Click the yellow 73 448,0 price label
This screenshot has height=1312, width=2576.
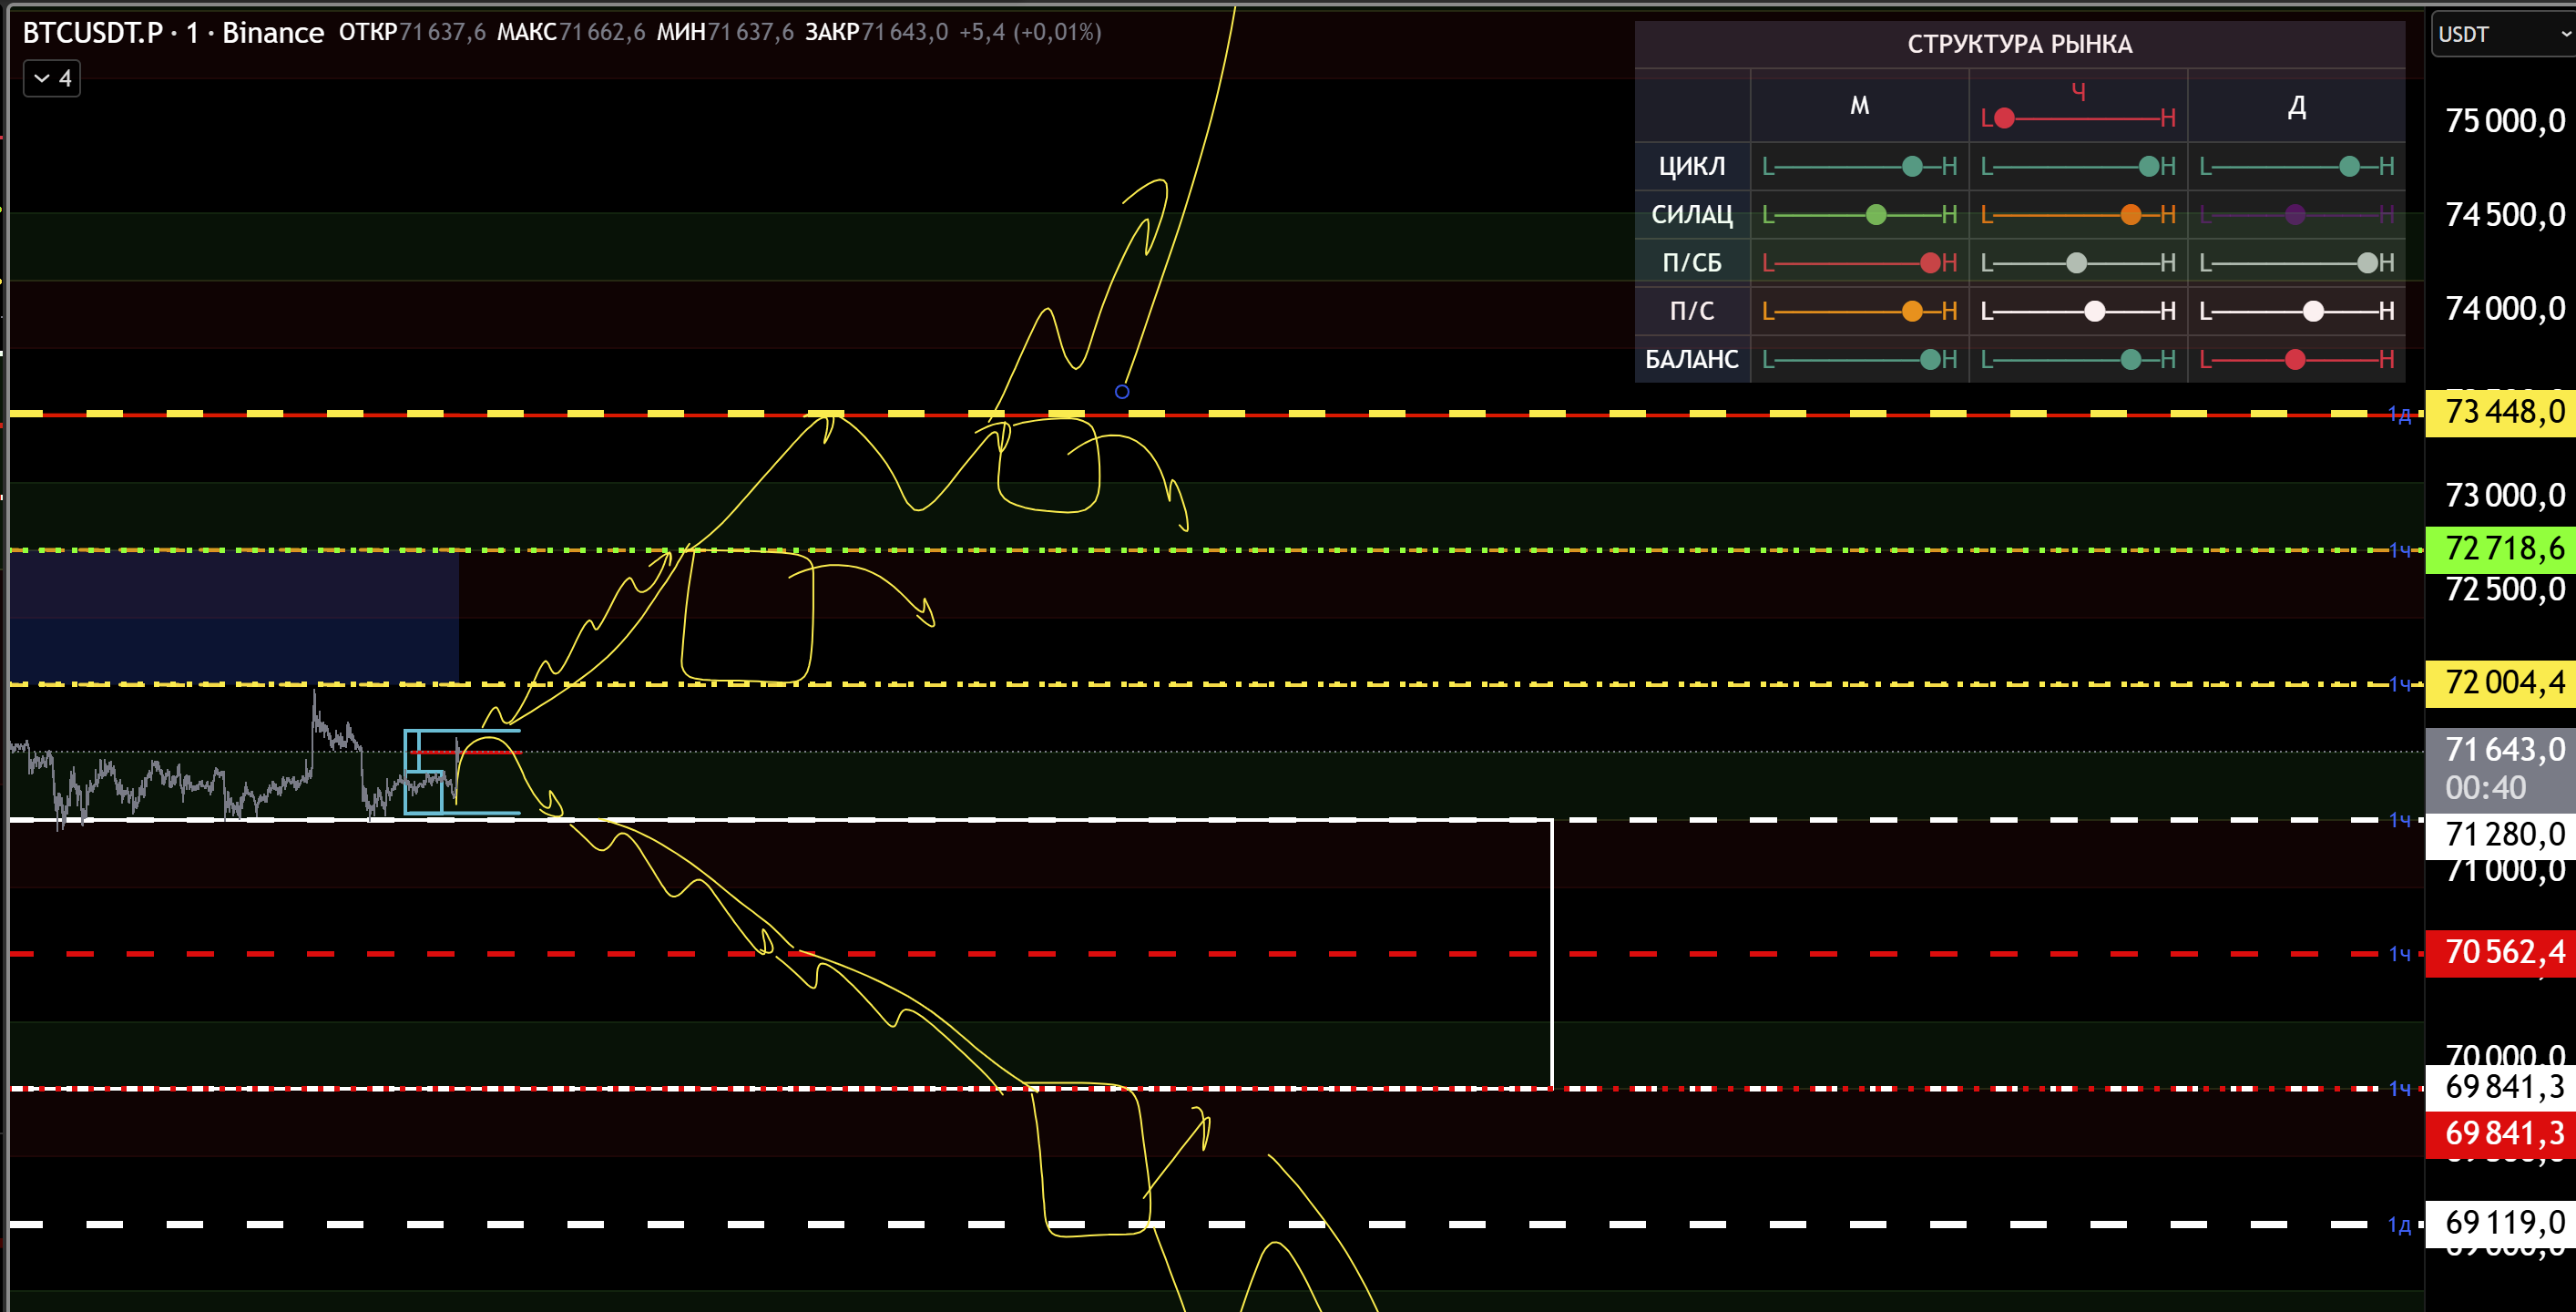coord(2503,412)
